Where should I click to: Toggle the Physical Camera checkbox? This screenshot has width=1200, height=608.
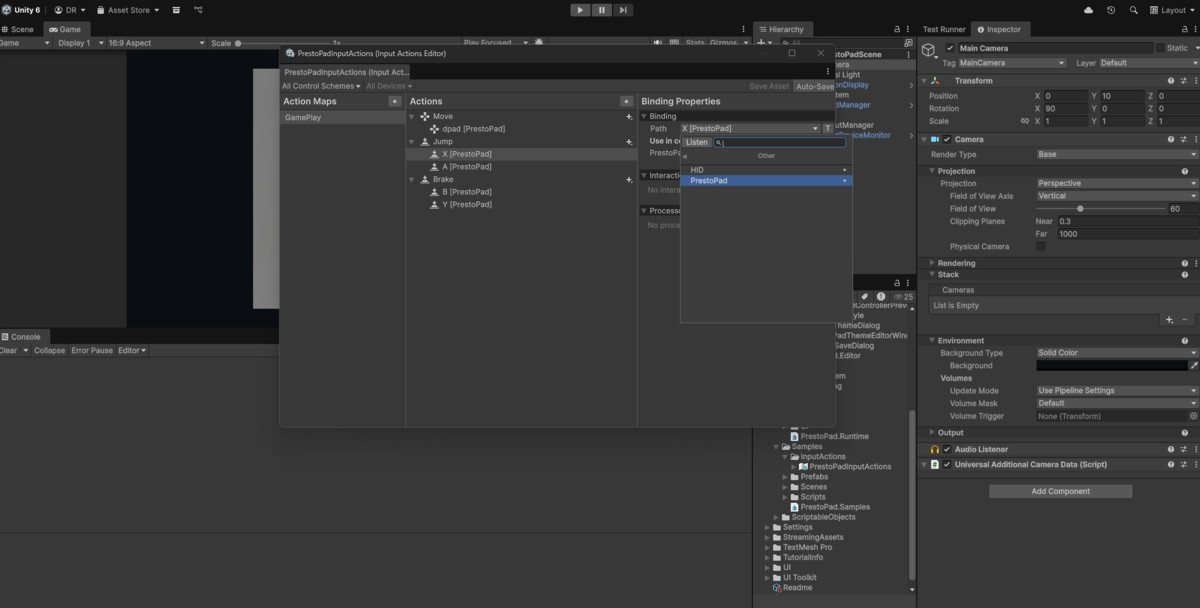[1041, 246]
